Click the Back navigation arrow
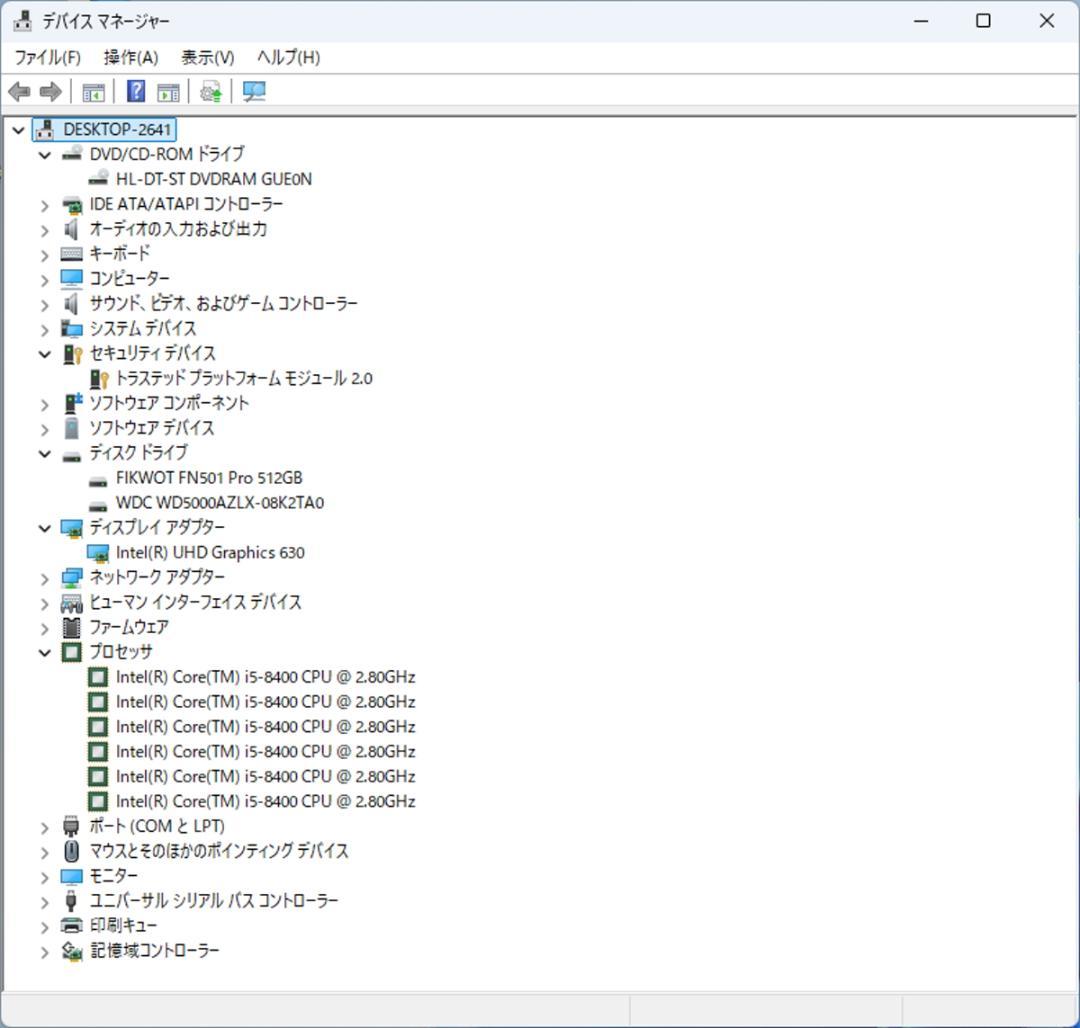 [18, 91]
